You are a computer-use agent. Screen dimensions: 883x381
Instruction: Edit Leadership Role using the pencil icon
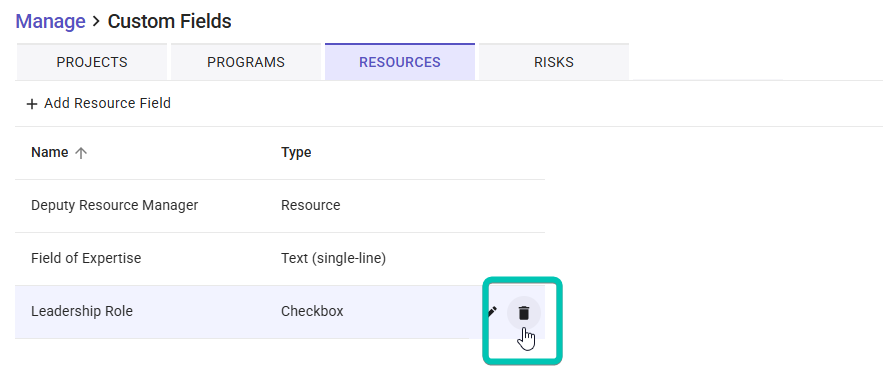pos(492,311)
